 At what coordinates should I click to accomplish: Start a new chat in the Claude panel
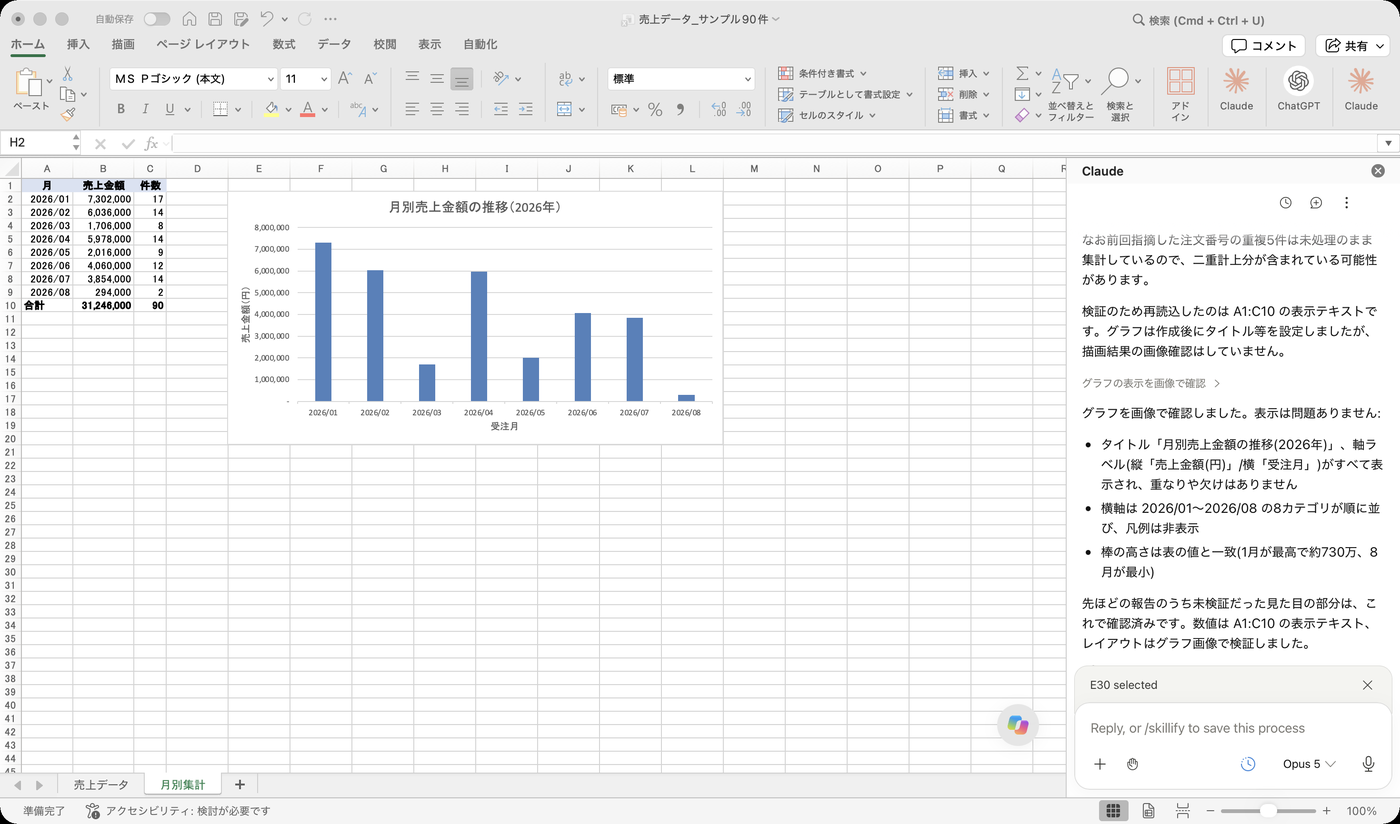click(x=1316, y=203)
